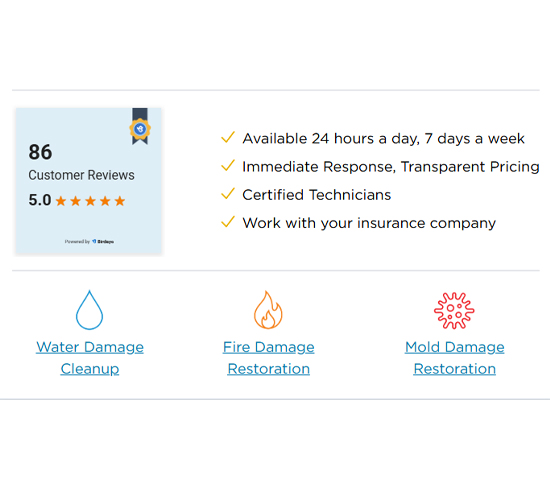Open the Fire Damage Restoration link
550x489 pixels.
(269, 358)
